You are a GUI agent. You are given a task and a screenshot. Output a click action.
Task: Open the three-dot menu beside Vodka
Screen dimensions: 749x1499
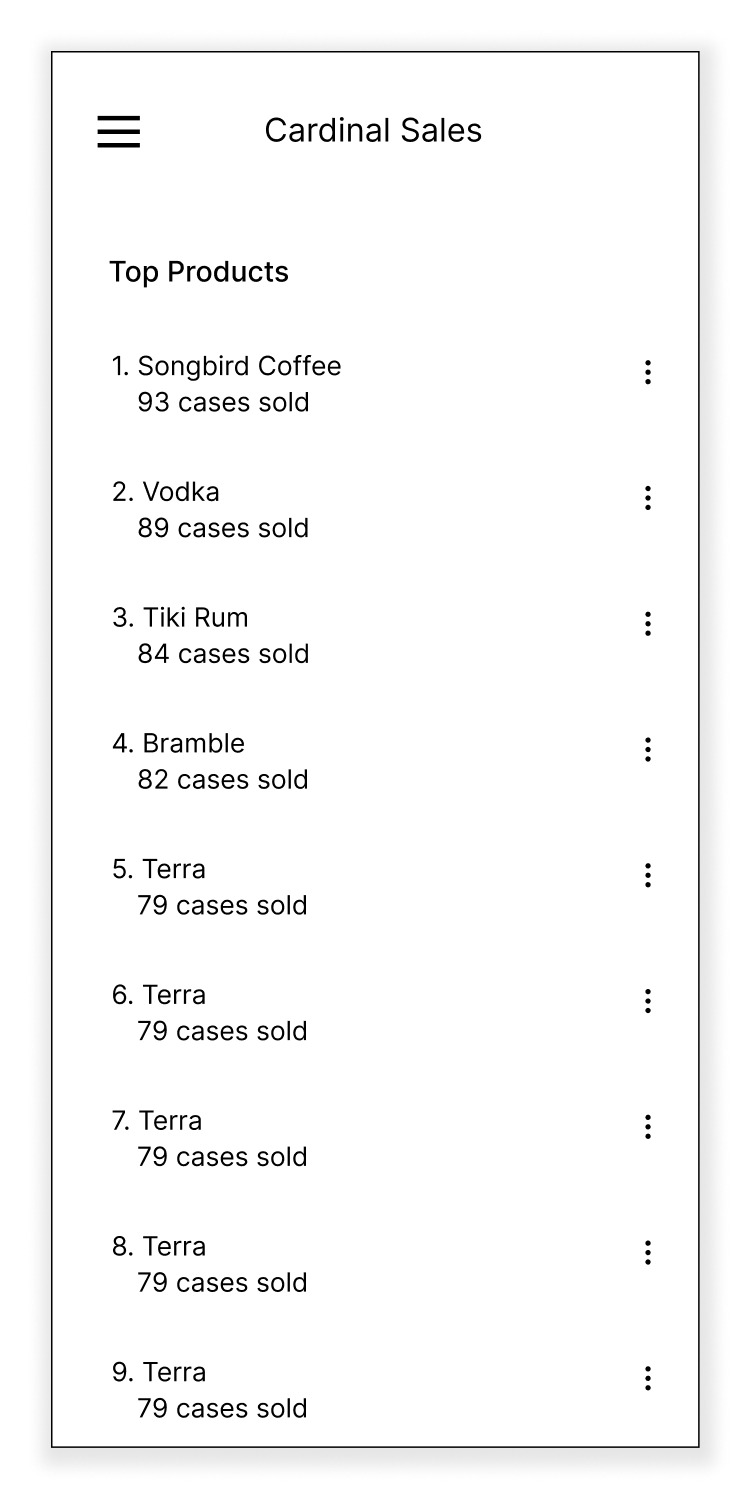(648, 498)
